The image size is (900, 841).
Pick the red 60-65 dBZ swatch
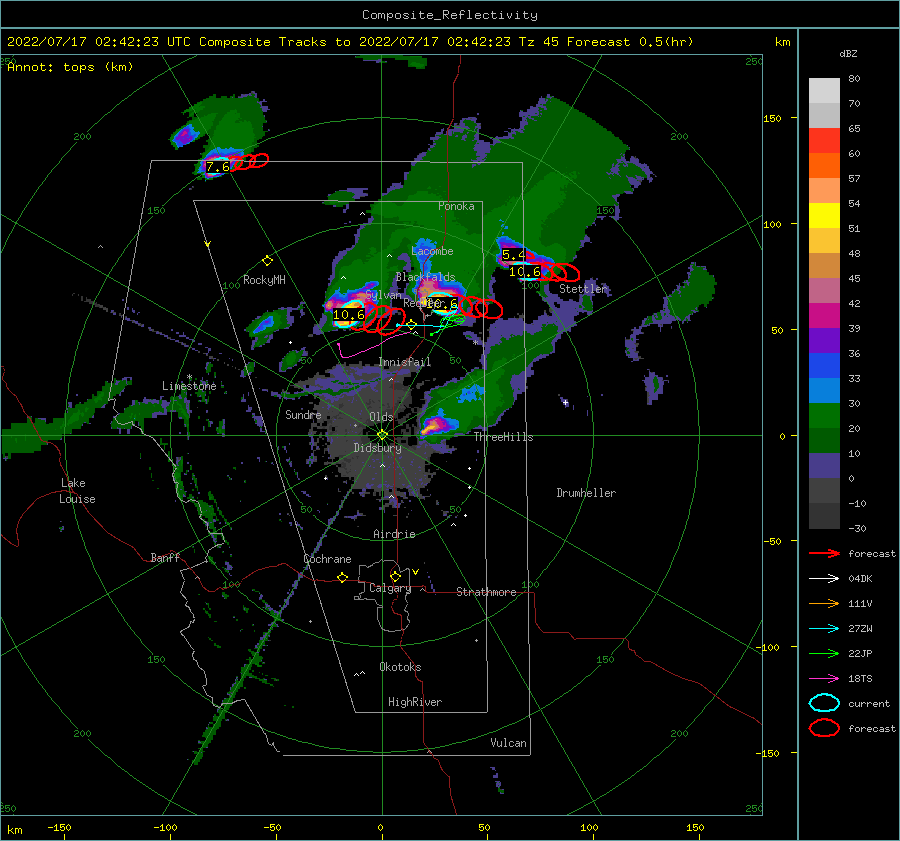824,141
